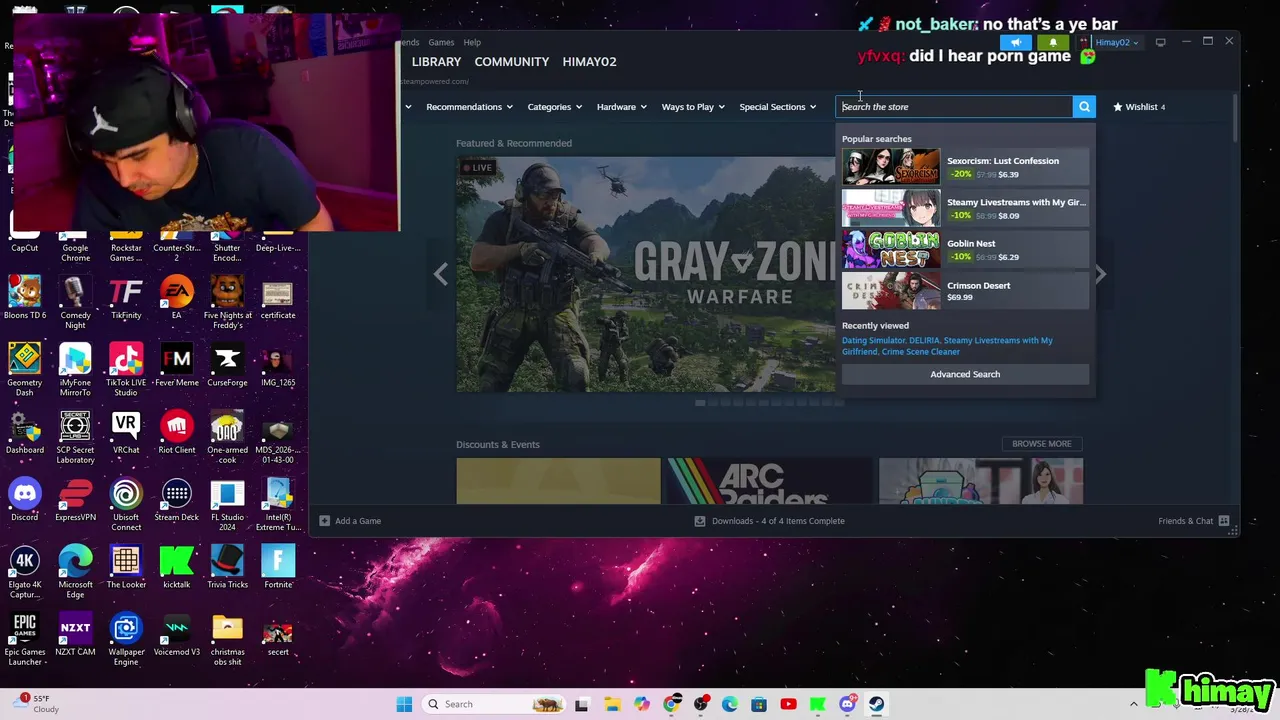The height and width of the screenshot is (720, 1280).
Task: Click Add a Game plus icon
Action: pyautogui.click(x=324, y=521)
